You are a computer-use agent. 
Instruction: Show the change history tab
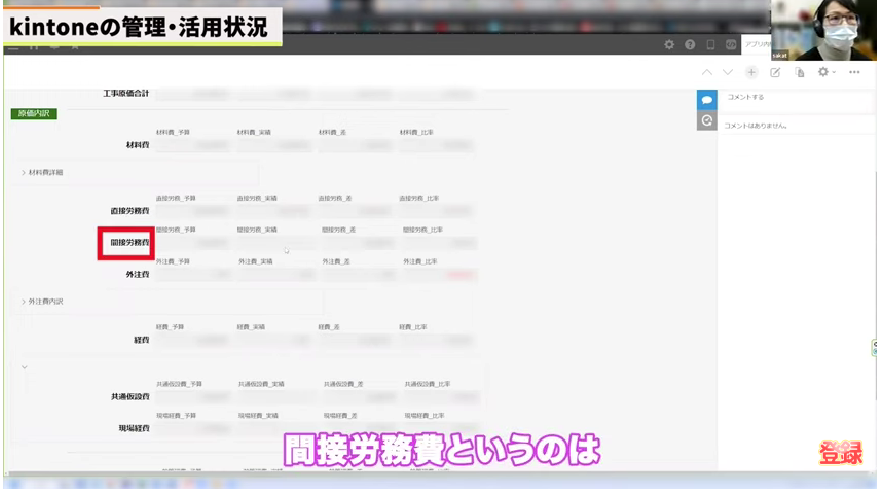pyautogui.click(x=707, y=120)
